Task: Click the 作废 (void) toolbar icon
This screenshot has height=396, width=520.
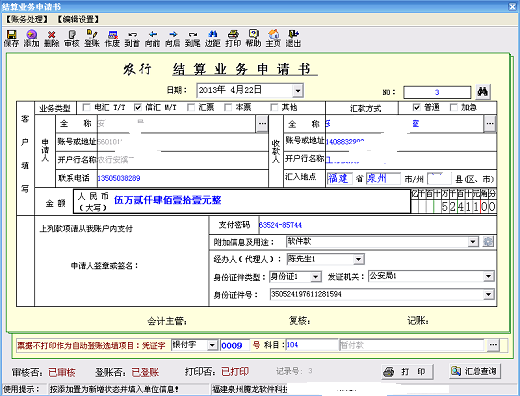Action: (112, 38)
